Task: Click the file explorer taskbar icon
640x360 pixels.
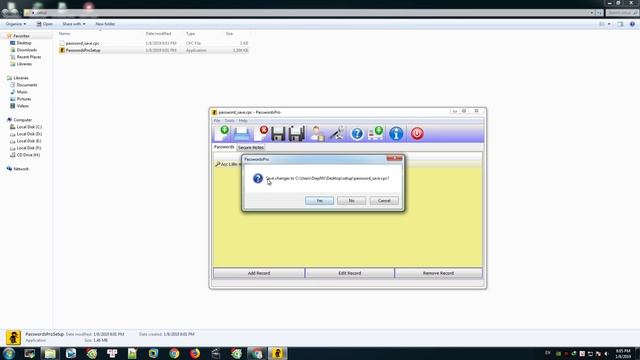Action: [x=50, y=353]
